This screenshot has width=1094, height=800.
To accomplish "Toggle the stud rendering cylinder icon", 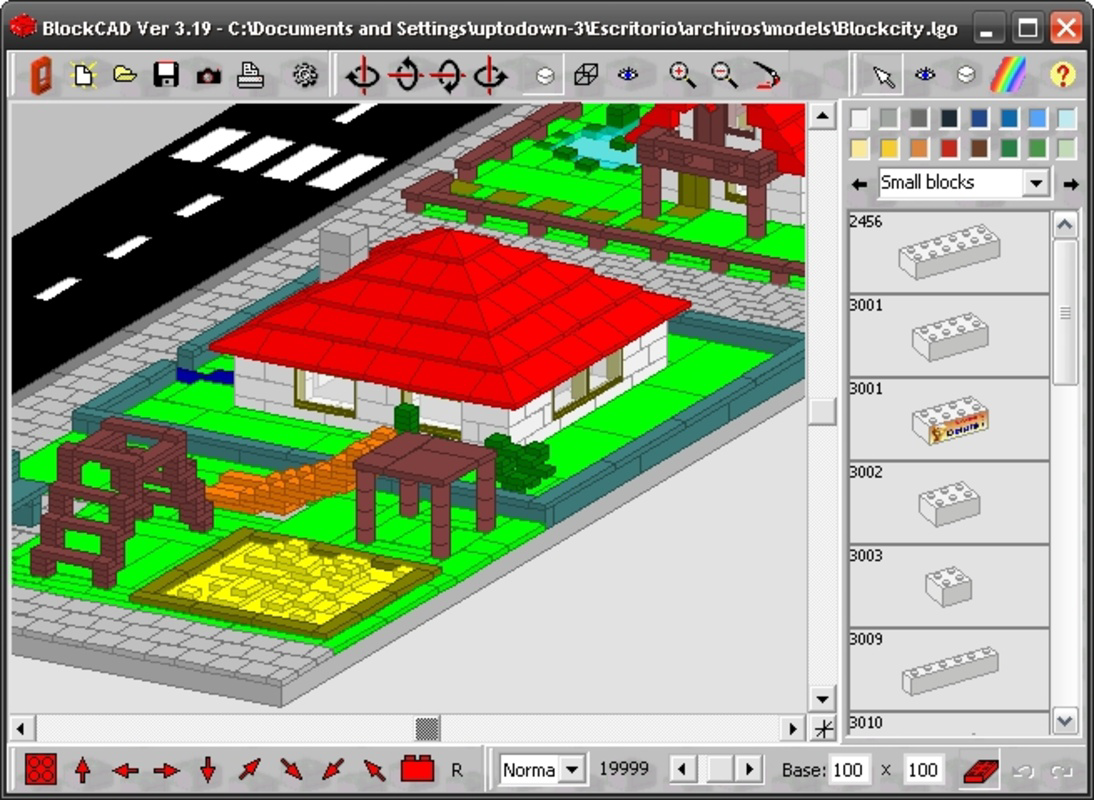I will [545, 73].
